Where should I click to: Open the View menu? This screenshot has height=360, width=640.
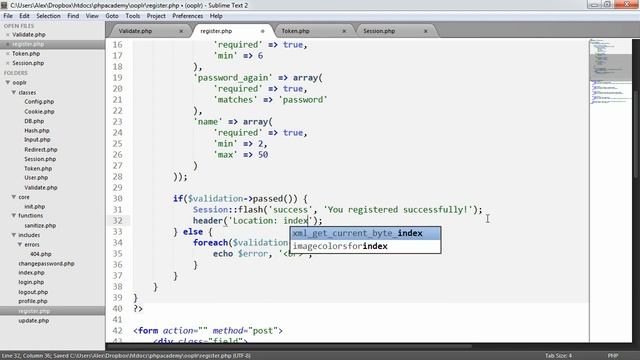[x=92, y=16]
